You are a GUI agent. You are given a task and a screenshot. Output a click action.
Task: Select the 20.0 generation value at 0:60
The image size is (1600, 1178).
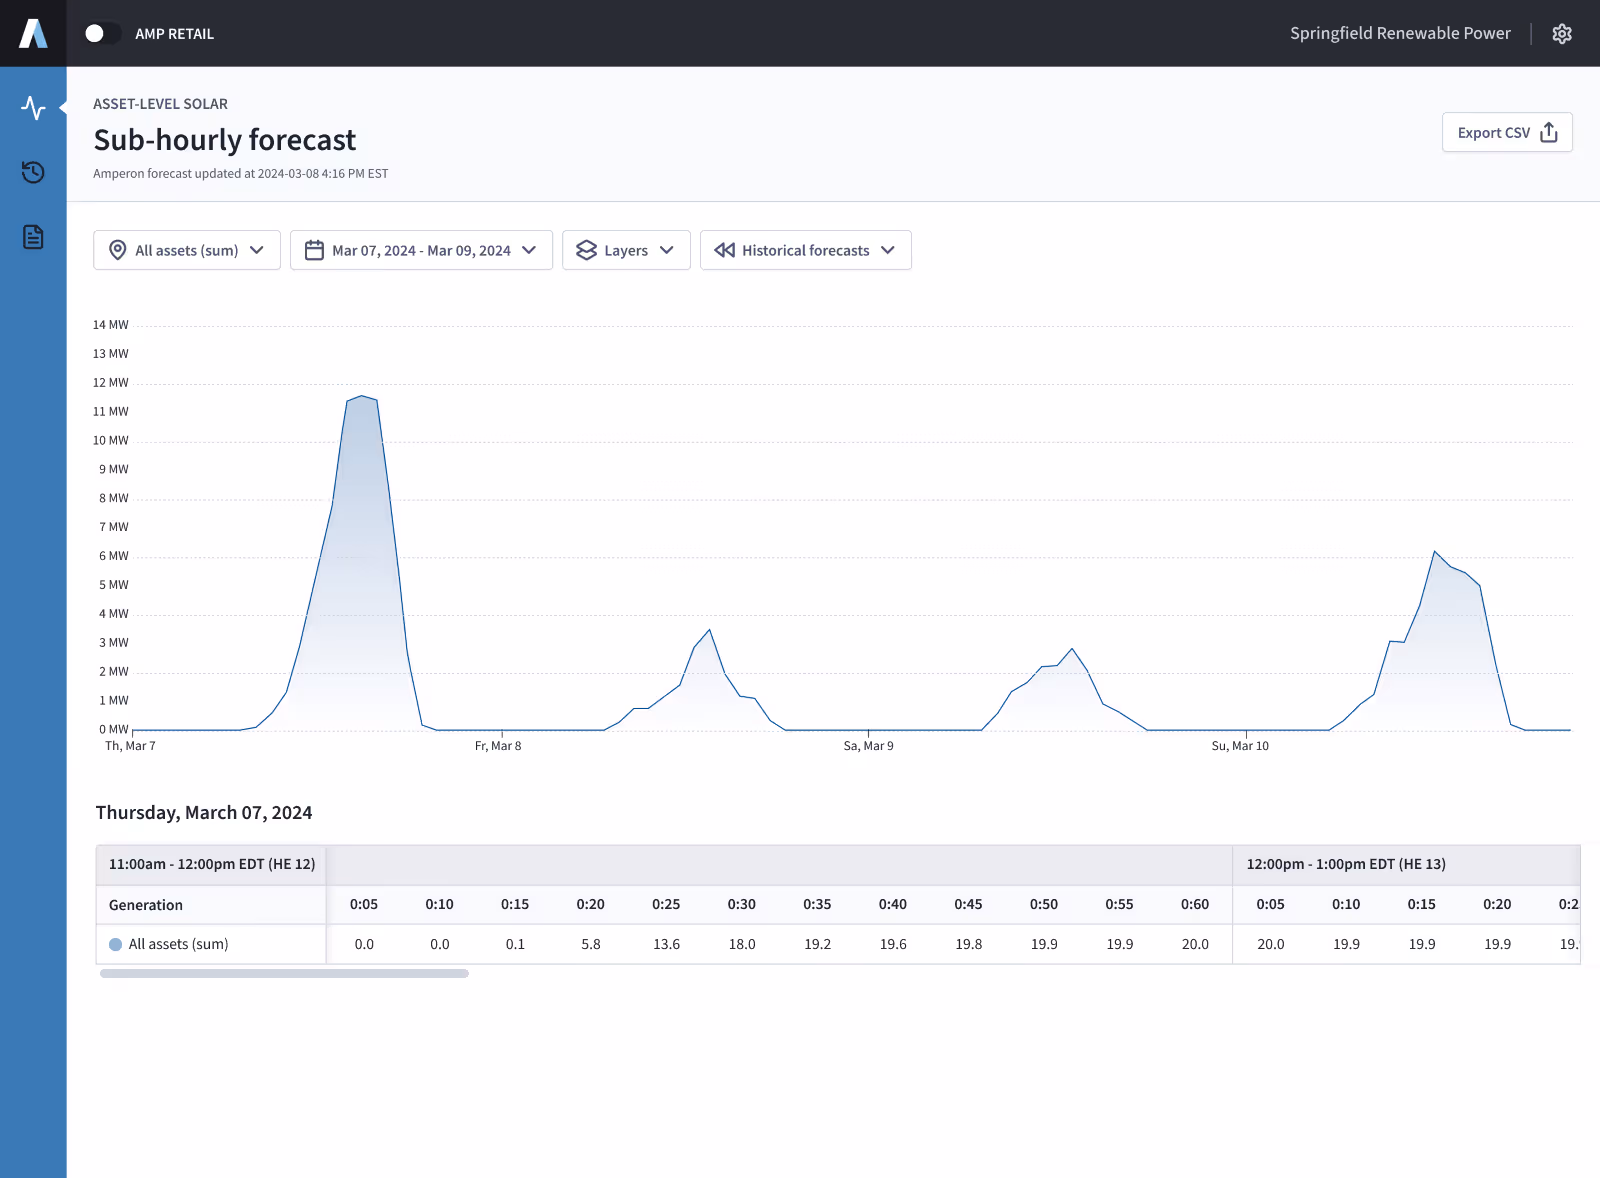pyautogui.click(x=1195, y=943)
